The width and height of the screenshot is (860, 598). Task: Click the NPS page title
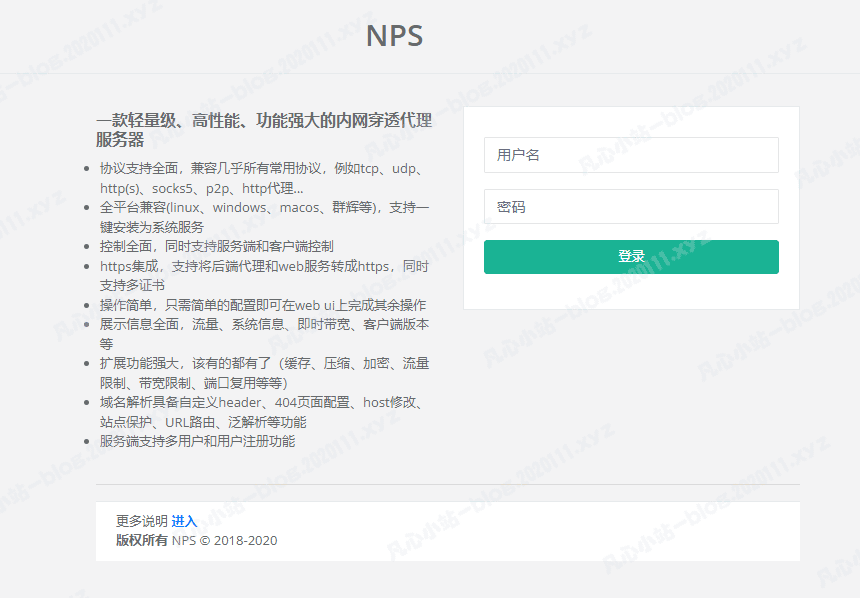pyautogui.click(x=394, y=36)
